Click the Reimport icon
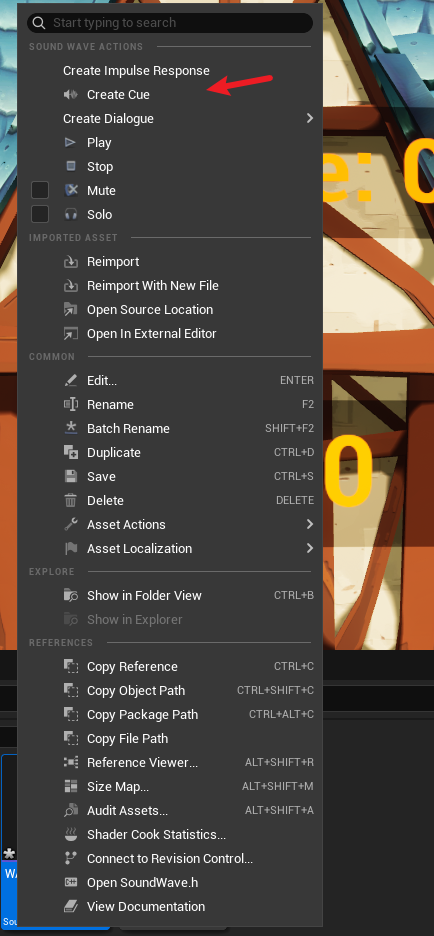 point(71,261)
